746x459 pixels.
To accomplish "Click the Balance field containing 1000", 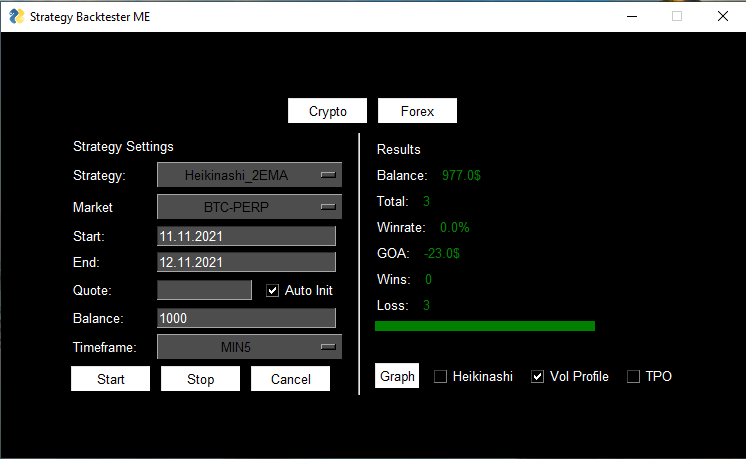I will click(246, 318).
